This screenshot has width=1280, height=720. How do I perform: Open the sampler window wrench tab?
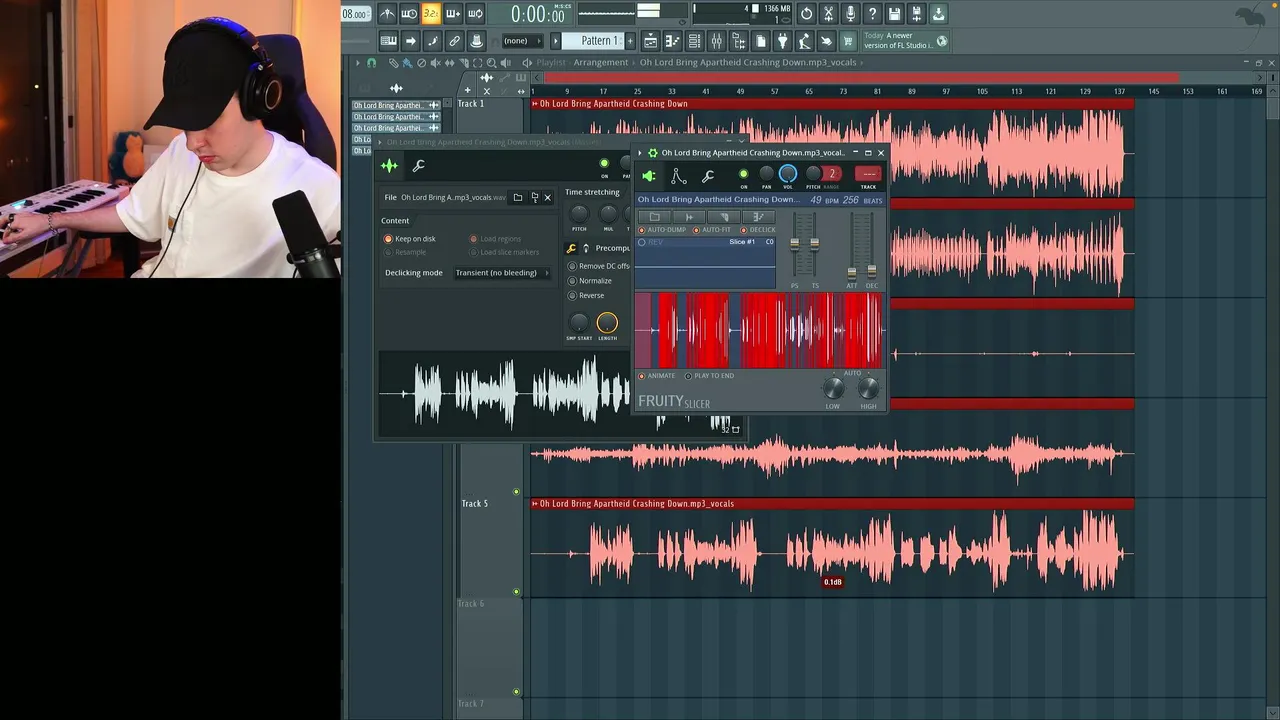(418, 166)
